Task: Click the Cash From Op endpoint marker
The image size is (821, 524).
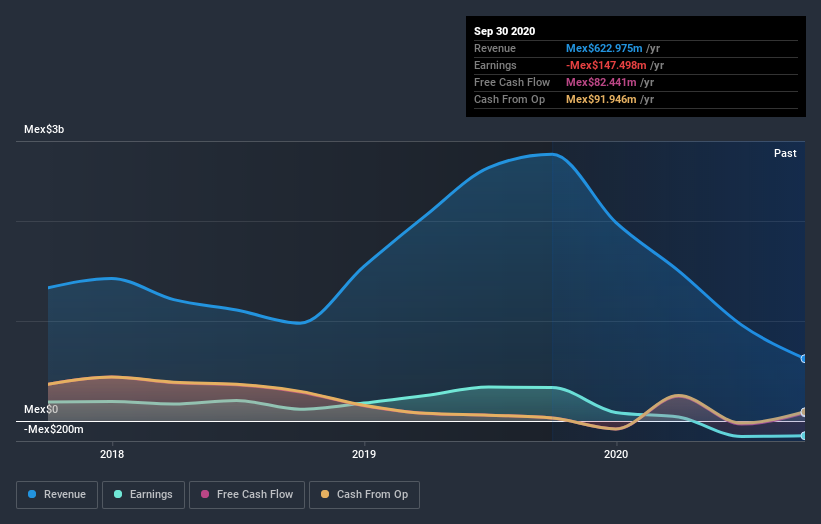Action: 803,412
